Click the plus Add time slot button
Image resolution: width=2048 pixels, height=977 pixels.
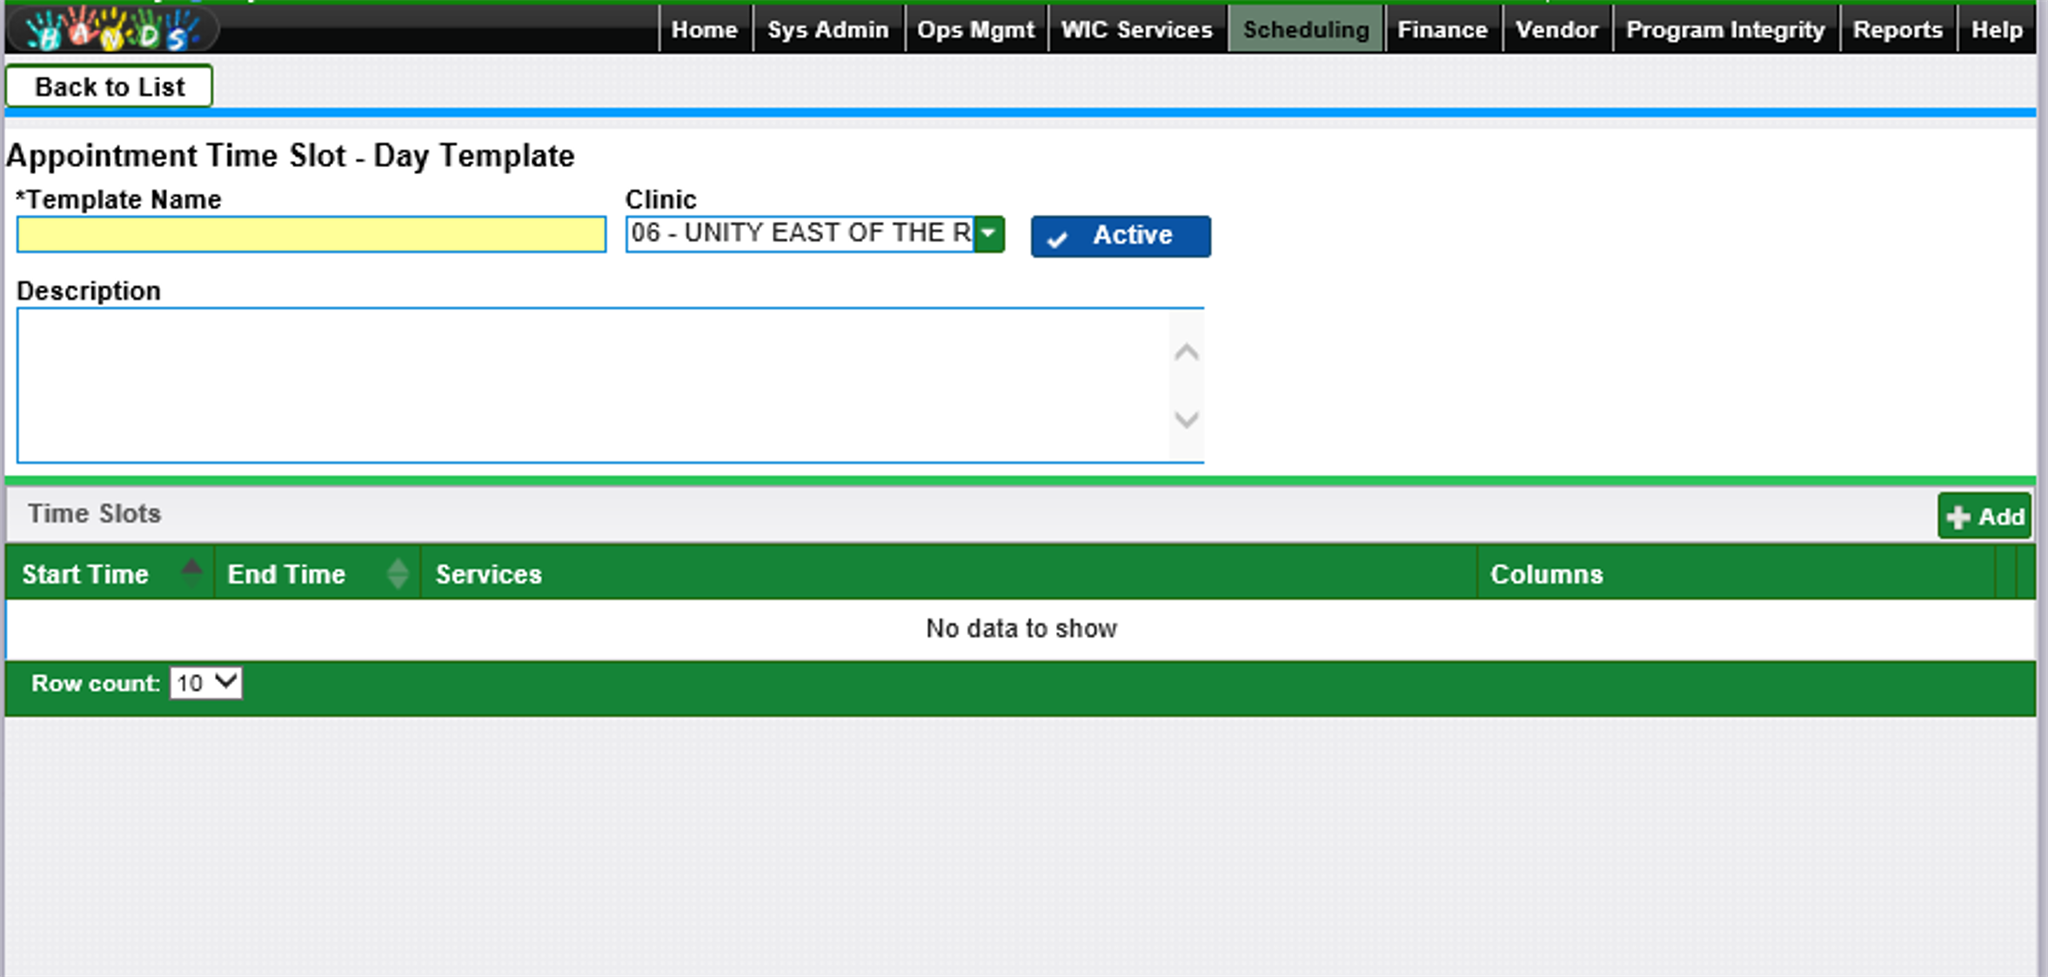click(x=1984, y=516)
